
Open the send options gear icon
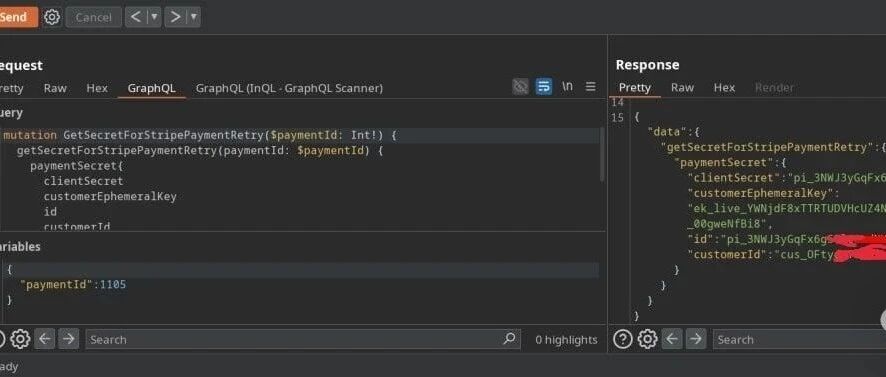(x=52, y=17)
